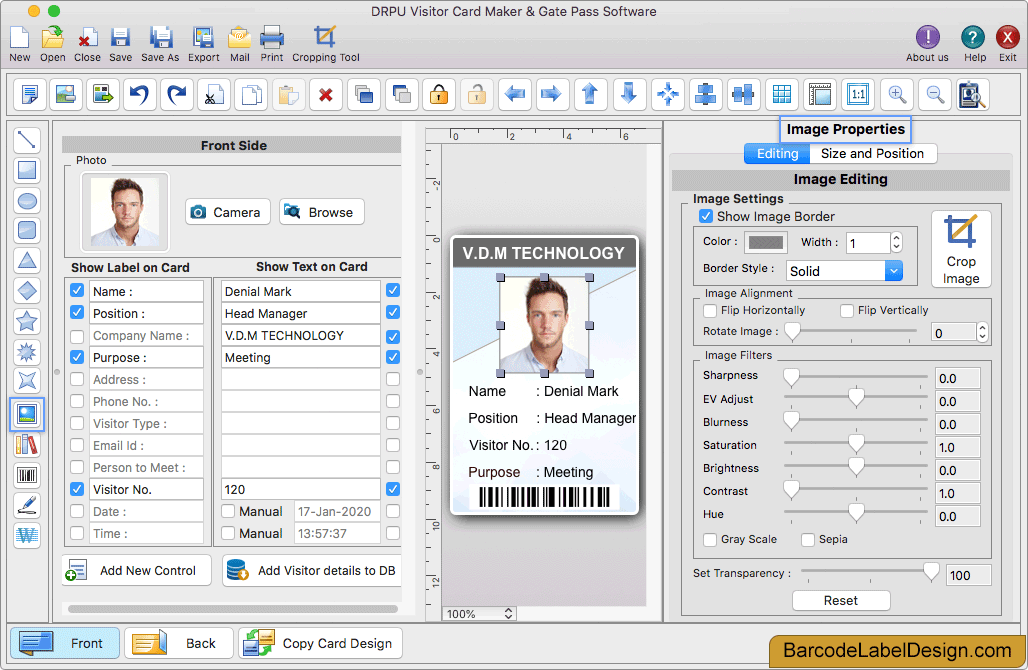Open the border Color swatch

(x=766, y=242)
